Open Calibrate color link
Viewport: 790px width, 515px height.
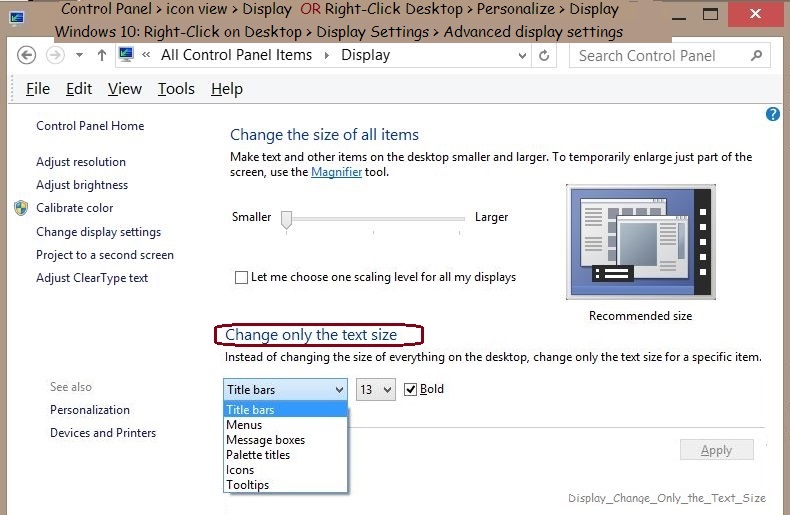tap(75, 208)
